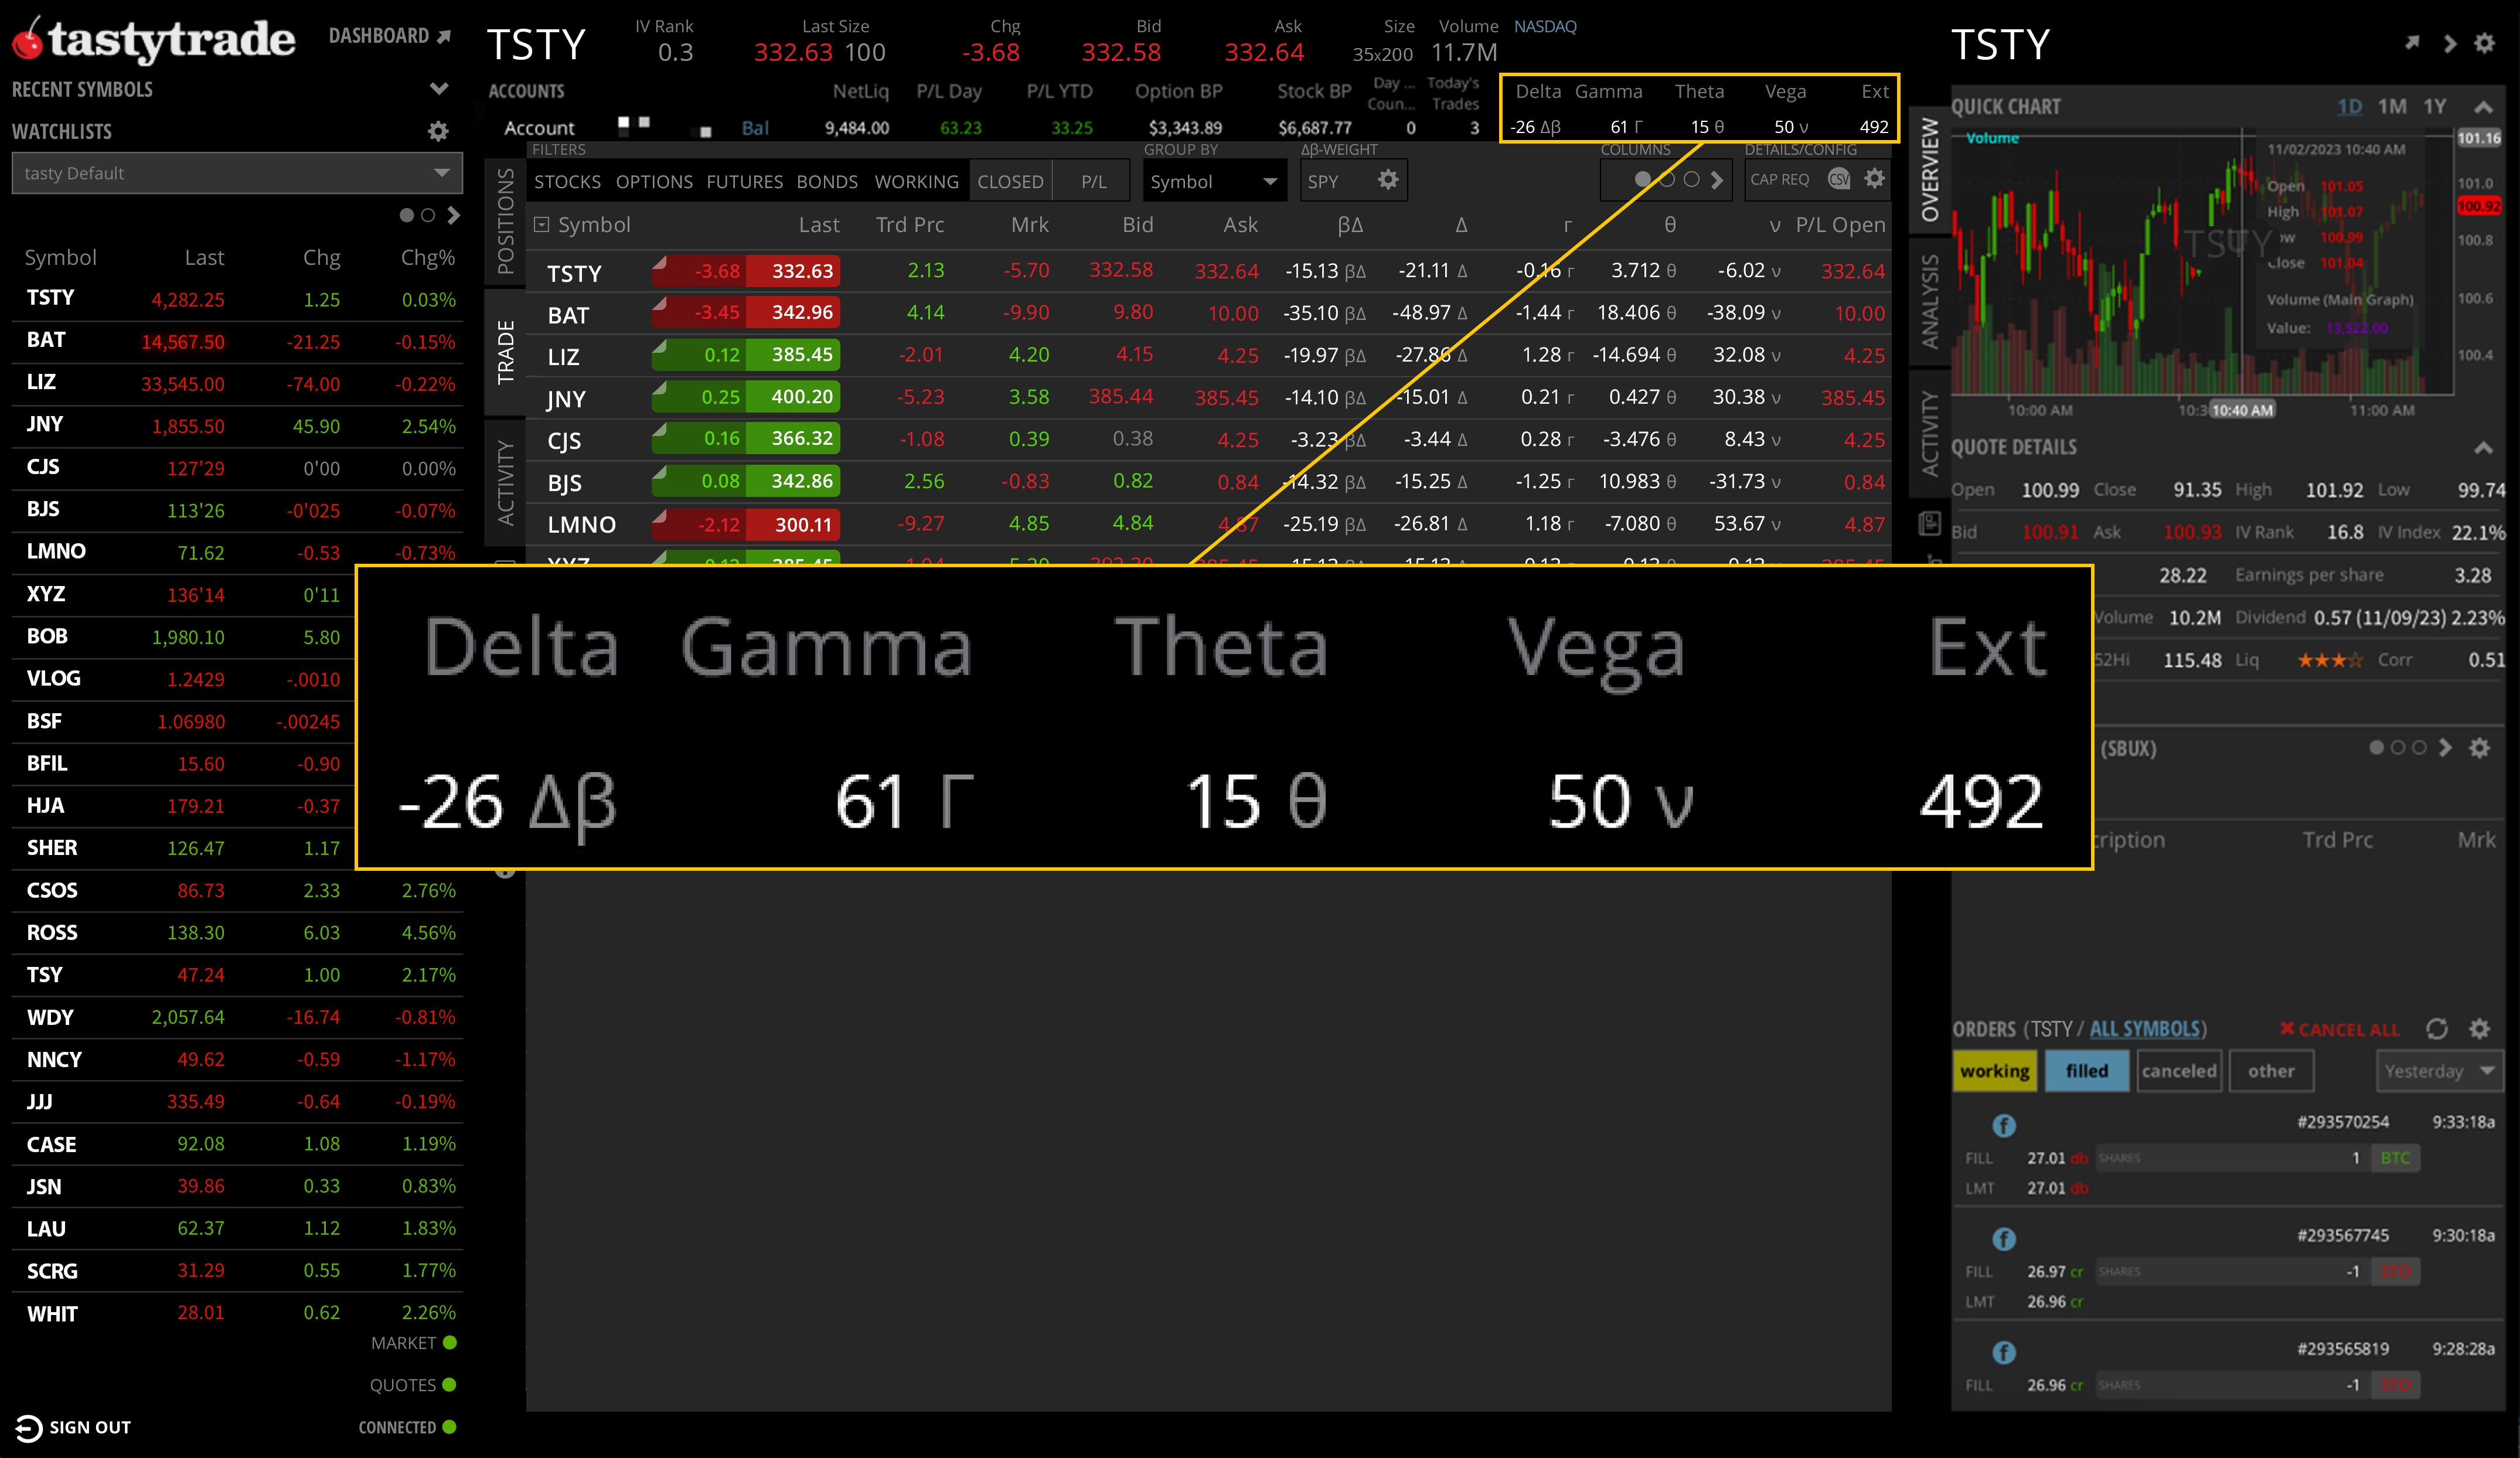
Task: Toggle the working orders filter
Action: (x=1994, y=1070)
